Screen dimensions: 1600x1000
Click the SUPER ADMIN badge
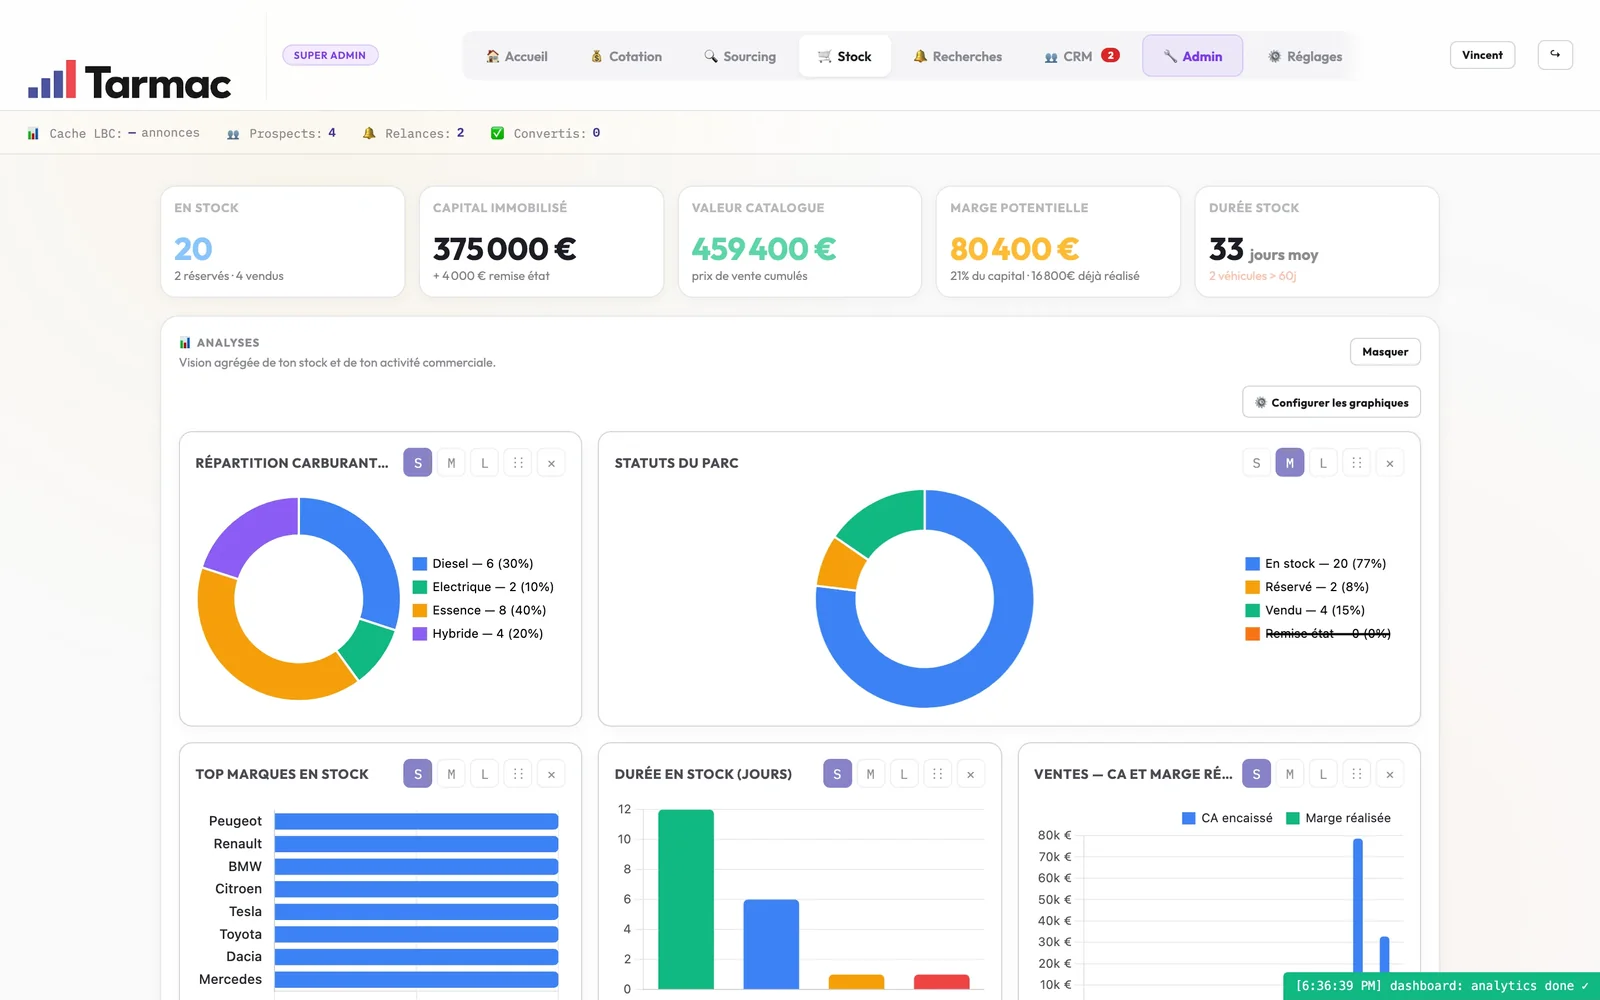330,55
